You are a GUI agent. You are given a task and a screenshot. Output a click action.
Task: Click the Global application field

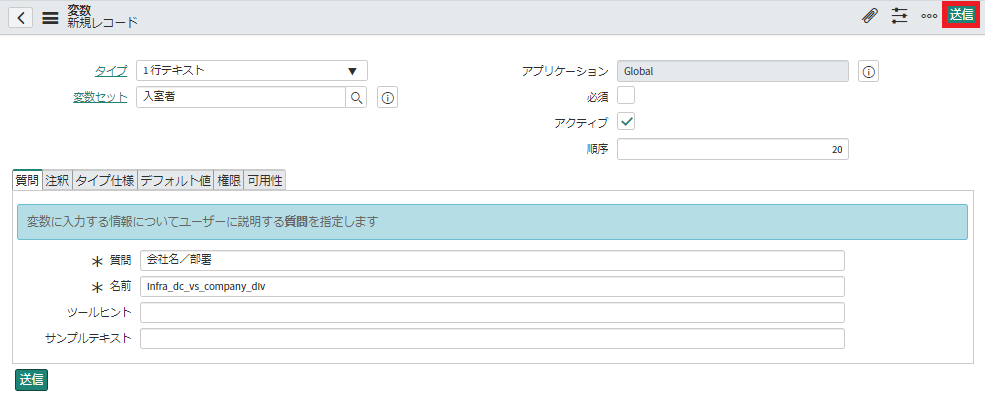pos(733,72)
